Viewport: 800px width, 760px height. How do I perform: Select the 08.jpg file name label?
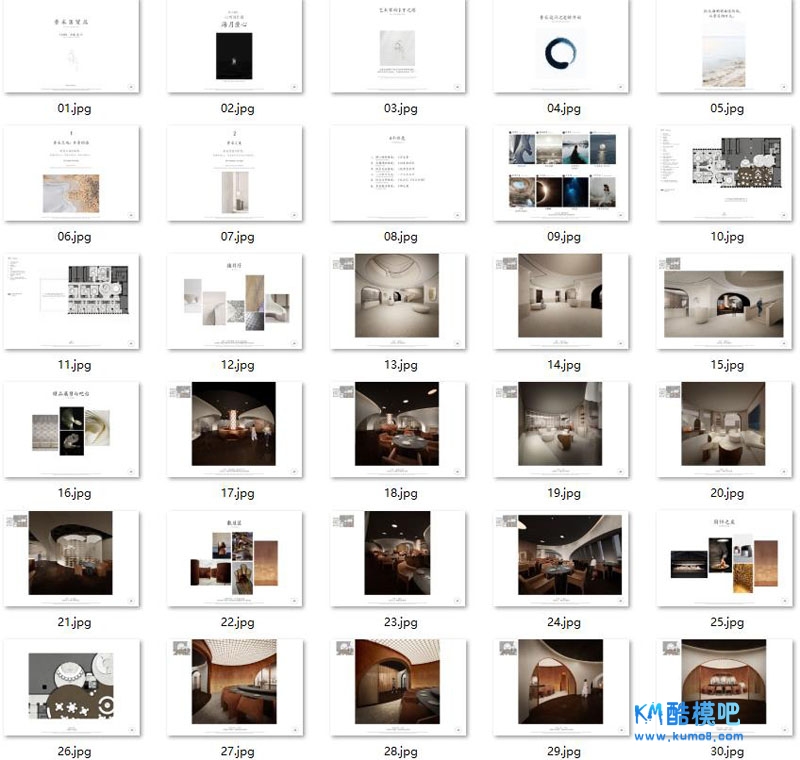pyautogui.click(x=398, y=237)
